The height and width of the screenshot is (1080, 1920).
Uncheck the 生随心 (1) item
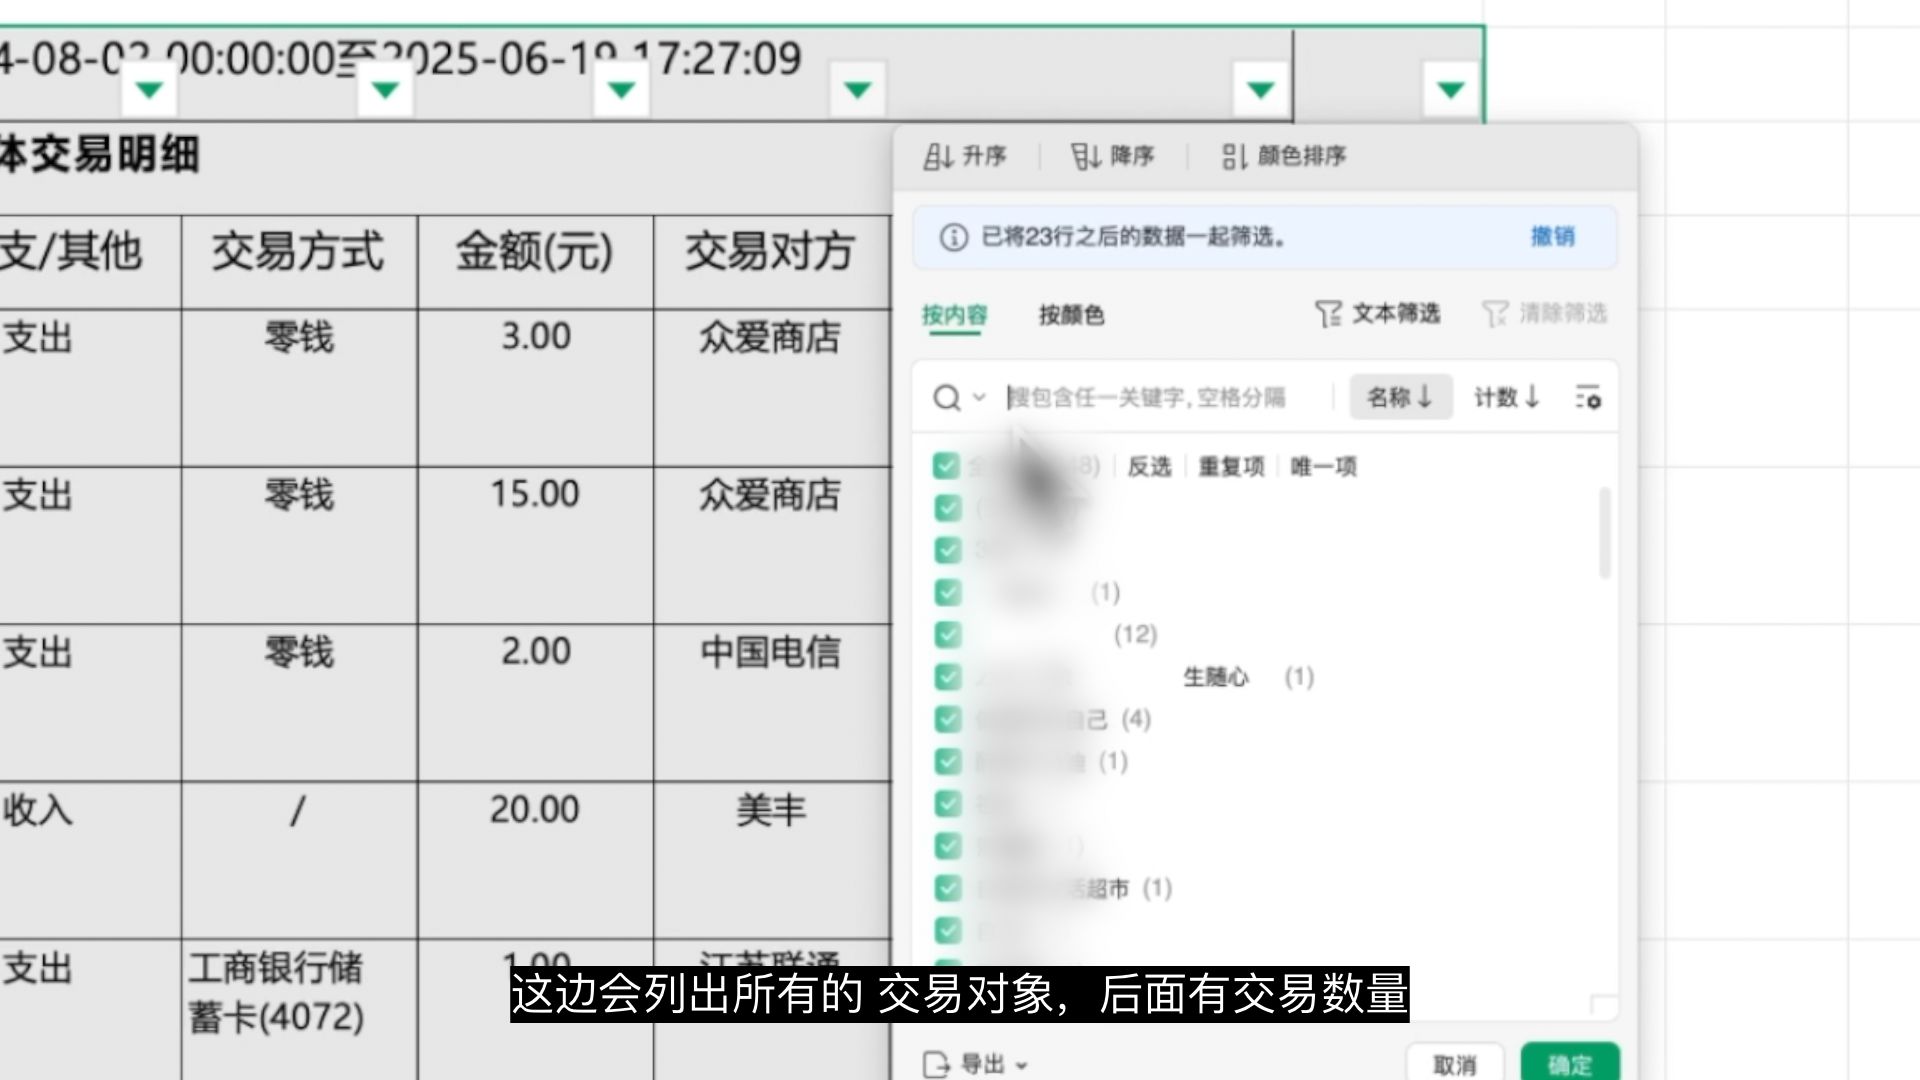pyautogui.click(x=946, y=677)
